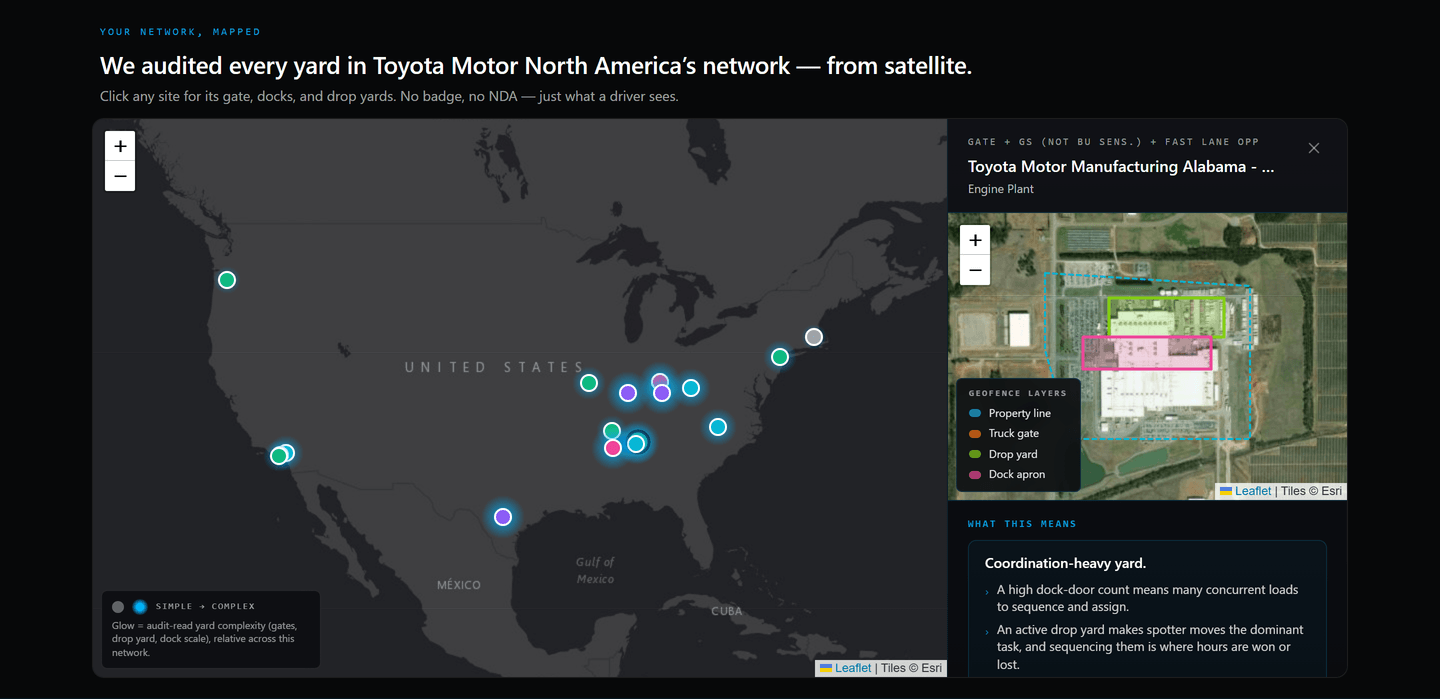The width and height of the screenshot is (1440, 699).
Task: Select the mauve marker behind the purple one
Action: 659,379
